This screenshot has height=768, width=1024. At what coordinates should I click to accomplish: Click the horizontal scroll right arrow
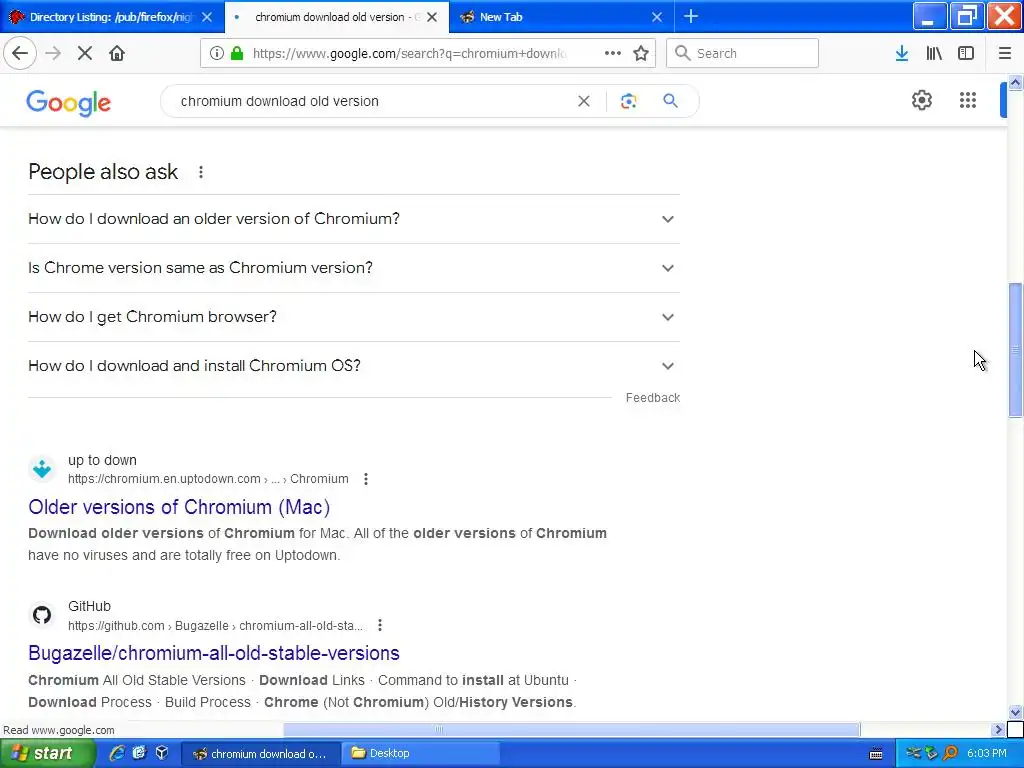point(998,729)
